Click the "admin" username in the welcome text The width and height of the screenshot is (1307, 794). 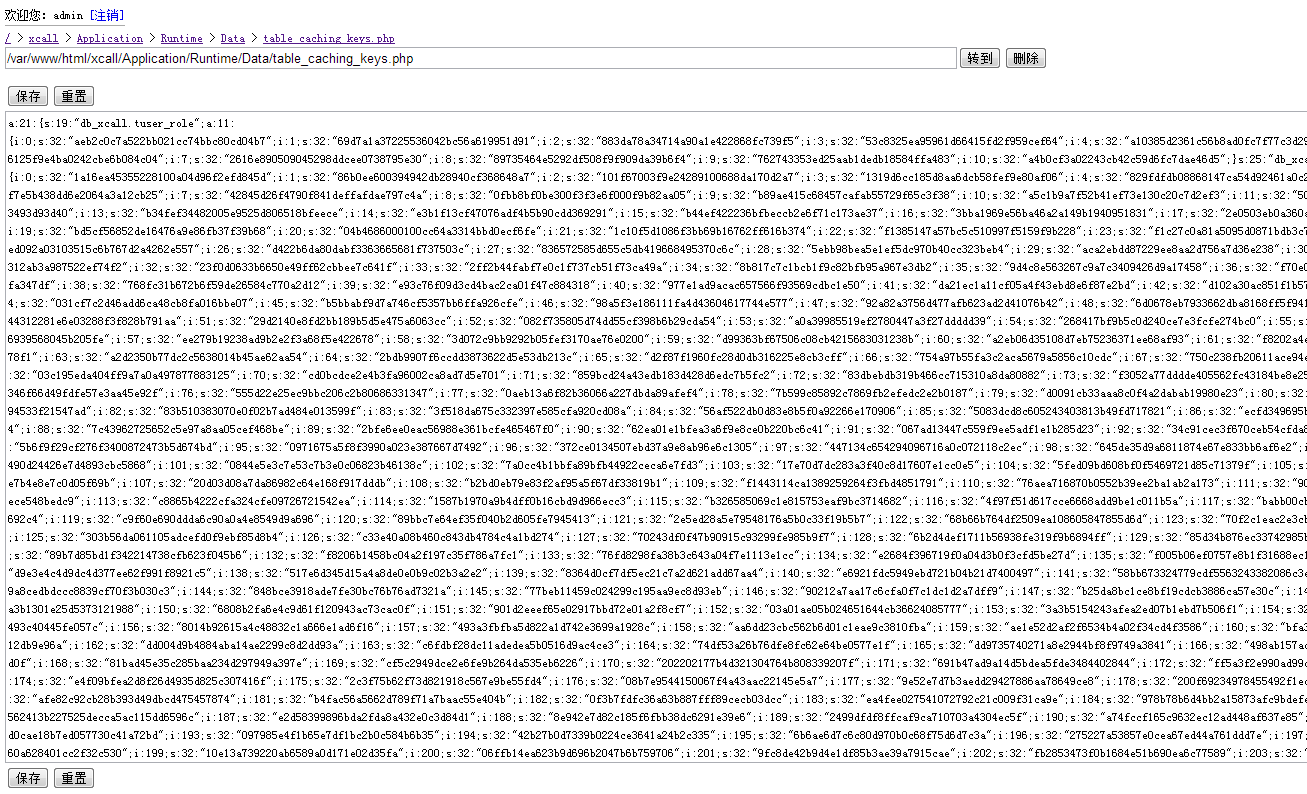(x=69, y=15)
